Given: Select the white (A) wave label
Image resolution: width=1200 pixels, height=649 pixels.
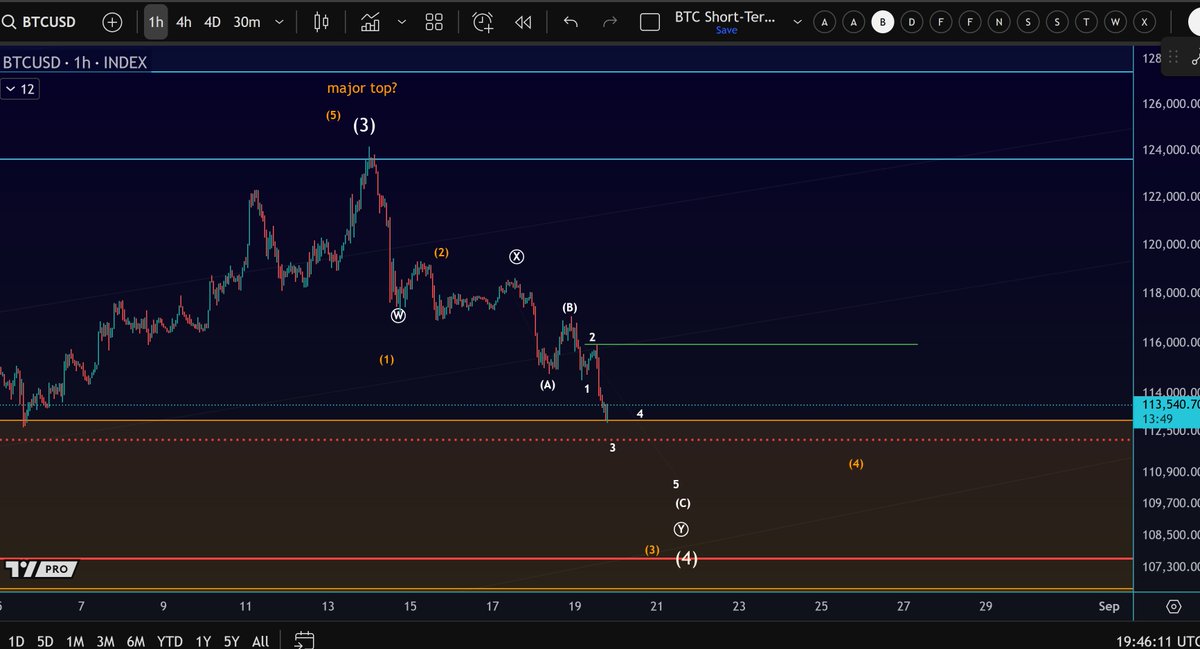Looking at the screenshot, I should (547, 384).
